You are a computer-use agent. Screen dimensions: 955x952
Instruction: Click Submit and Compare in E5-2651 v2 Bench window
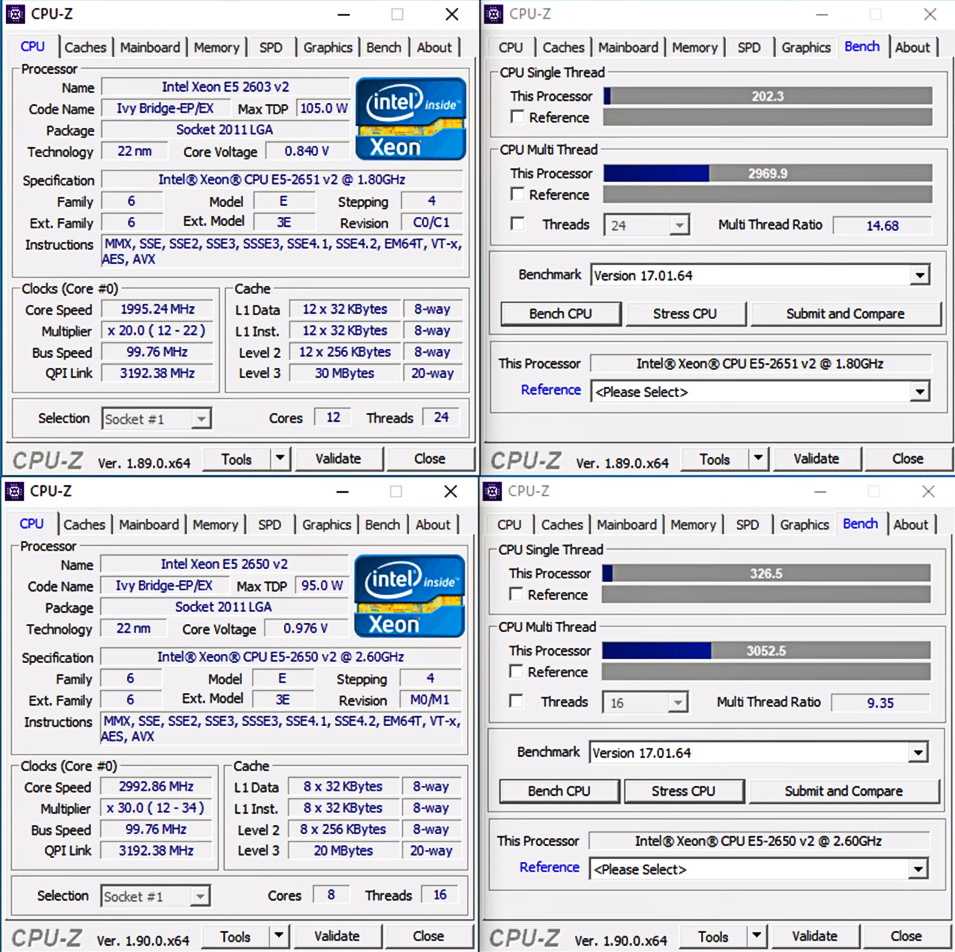[845, 314]
